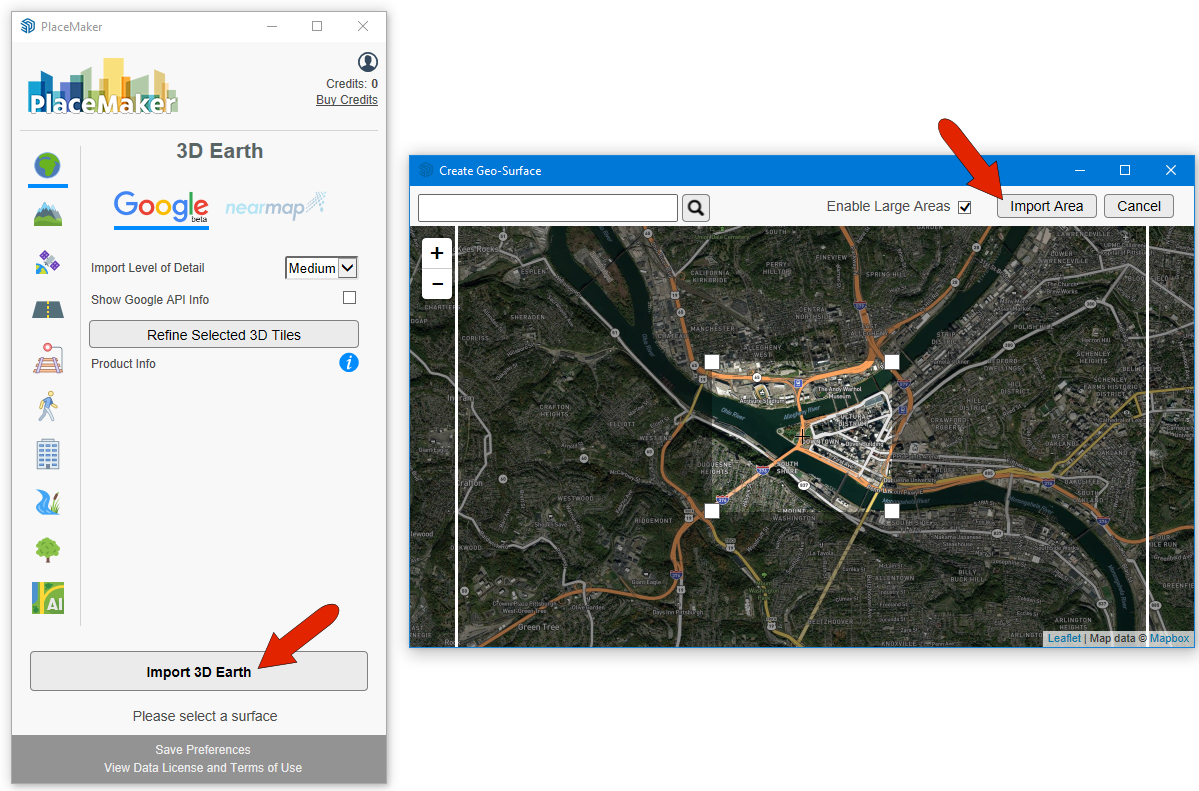1199x791 pixels.
Task: Open the satellite imagery tool
Action: point(47,262)
